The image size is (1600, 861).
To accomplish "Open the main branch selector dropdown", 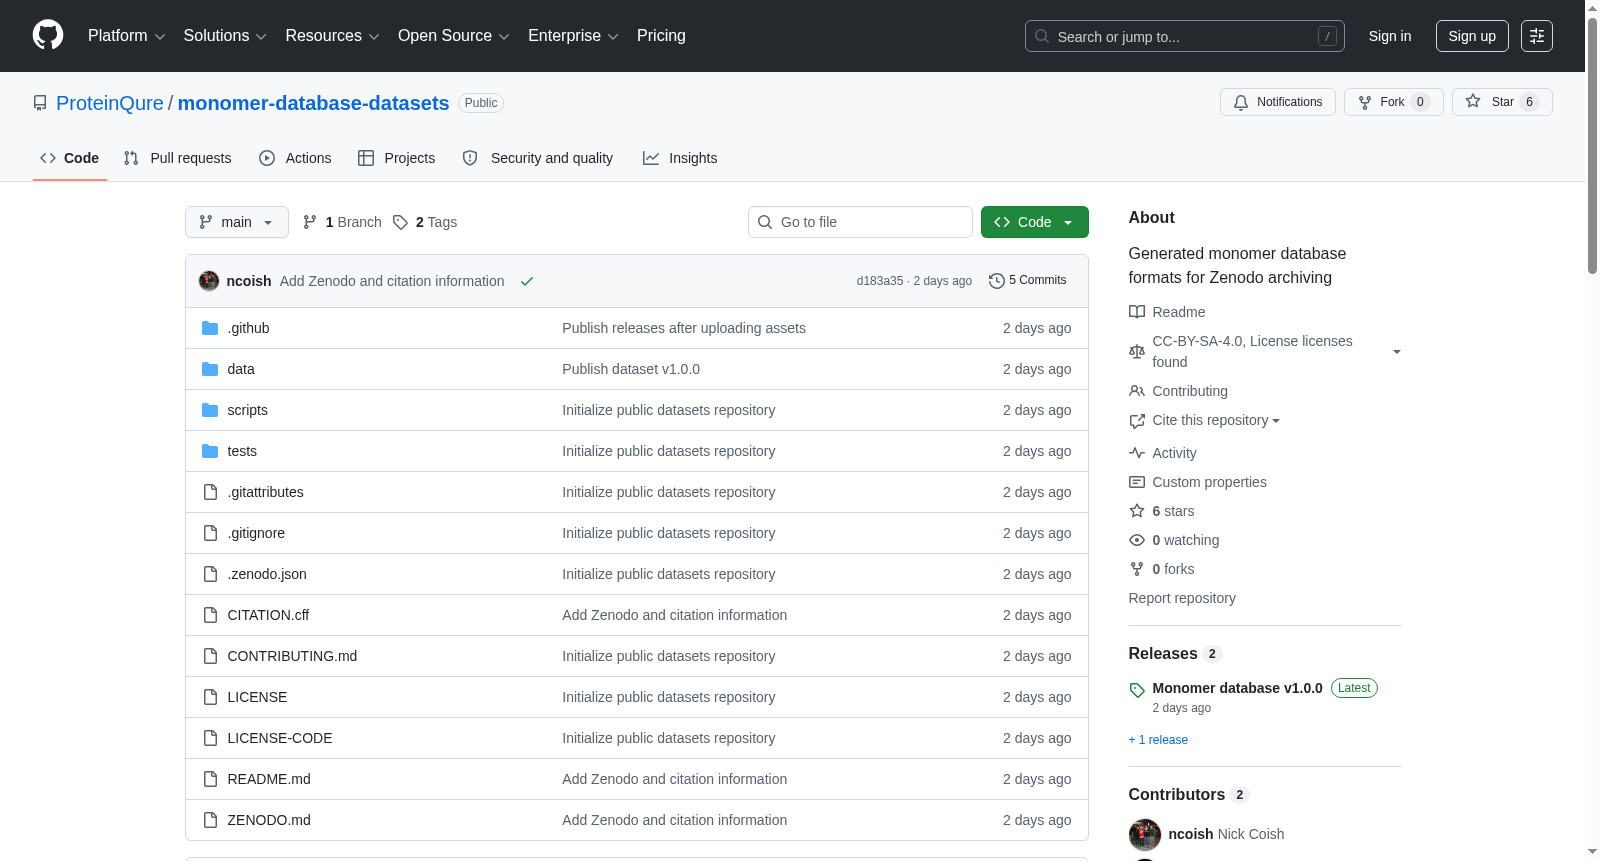I will pyautogui.click(x=237, y=222).
